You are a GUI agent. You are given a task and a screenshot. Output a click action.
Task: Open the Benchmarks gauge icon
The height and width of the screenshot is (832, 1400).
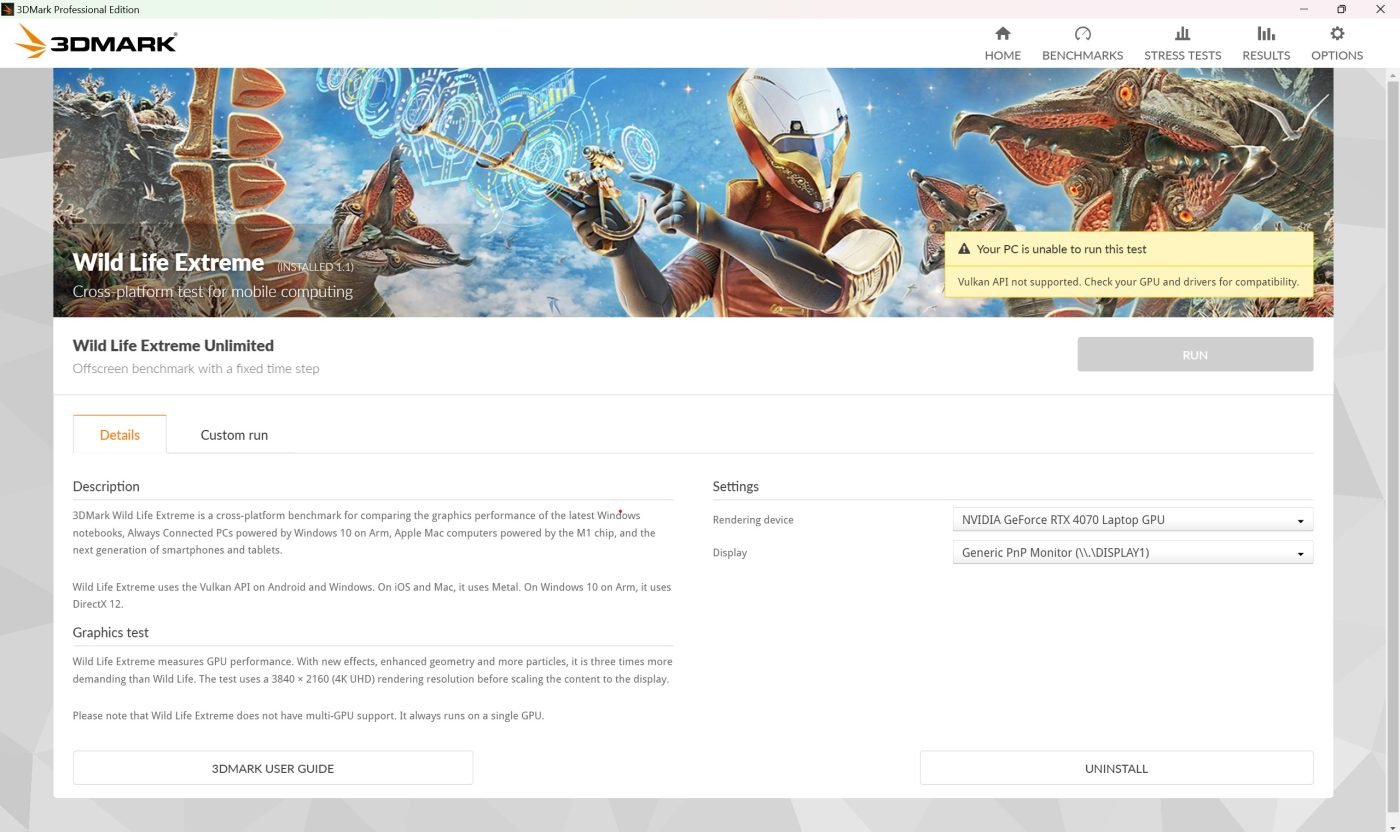1082,33
